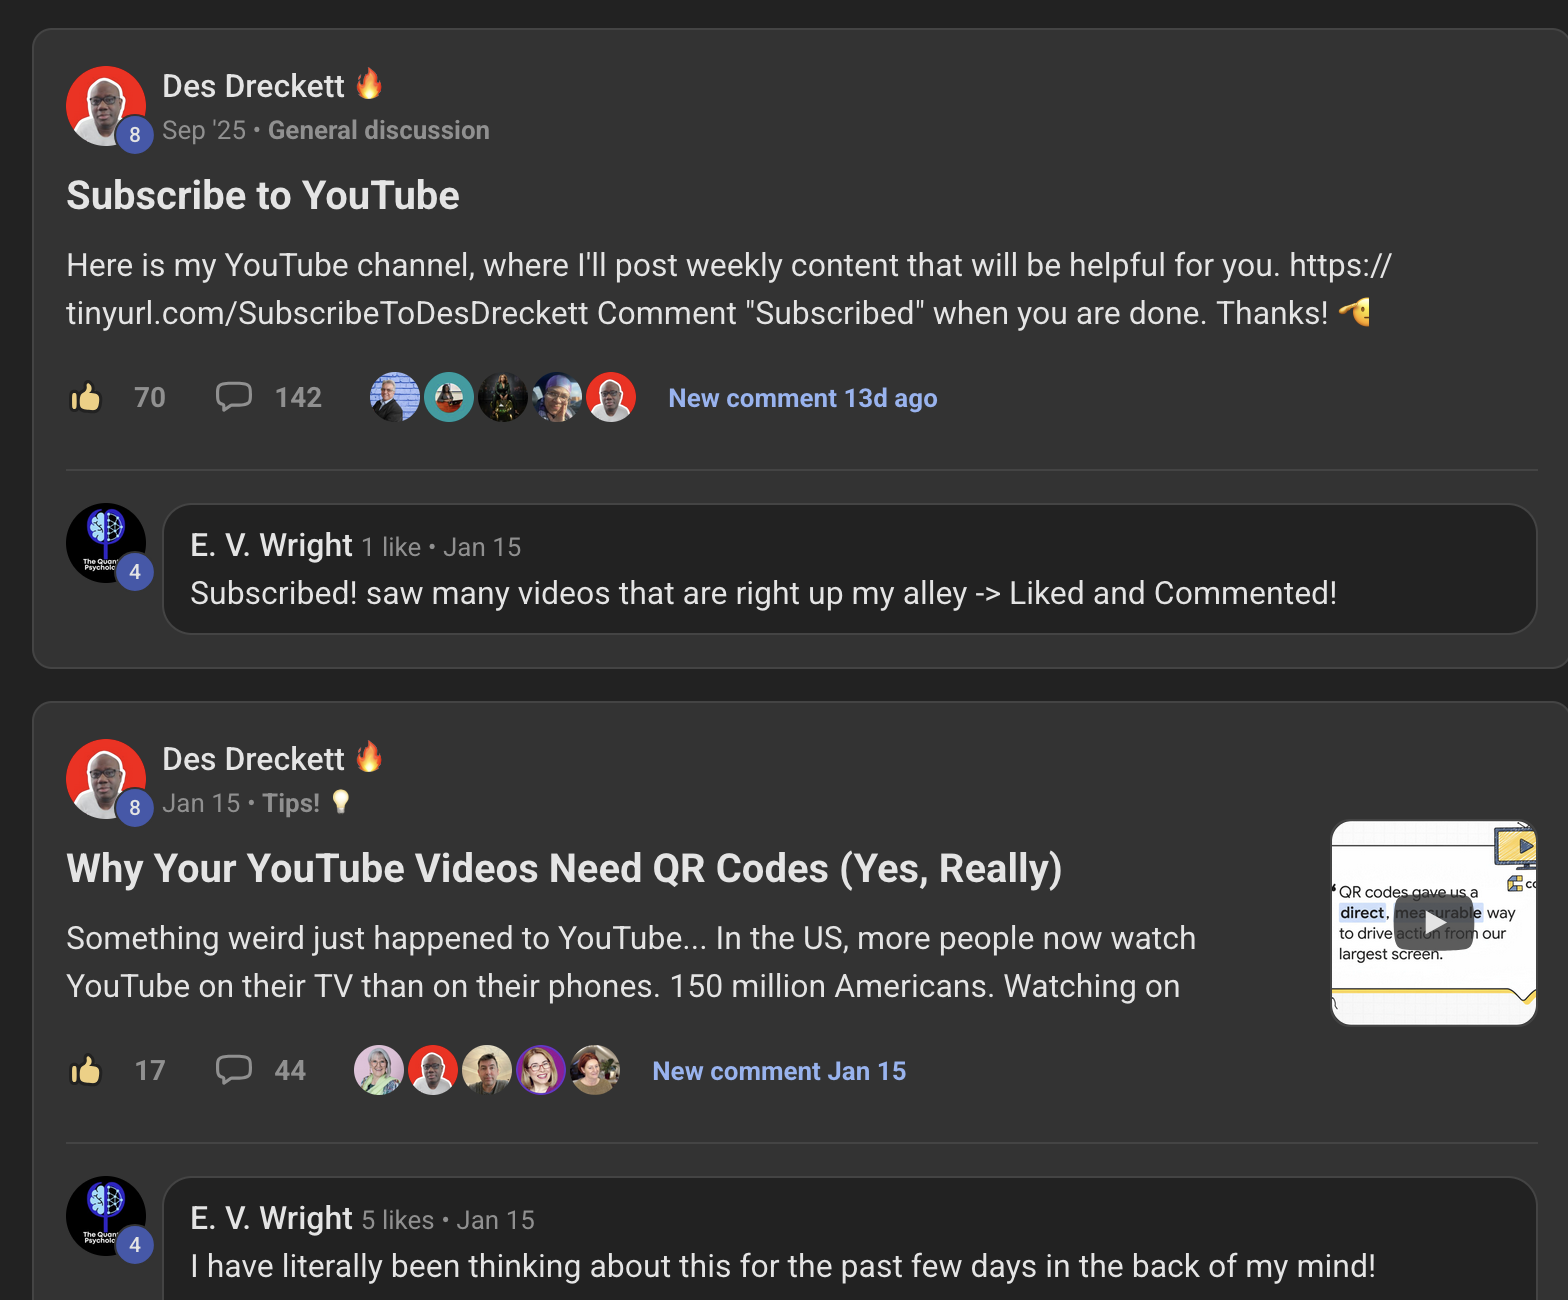Open comments icon on QR Codes post
Screen dimensions: 1568x1300
(234, 1070)
